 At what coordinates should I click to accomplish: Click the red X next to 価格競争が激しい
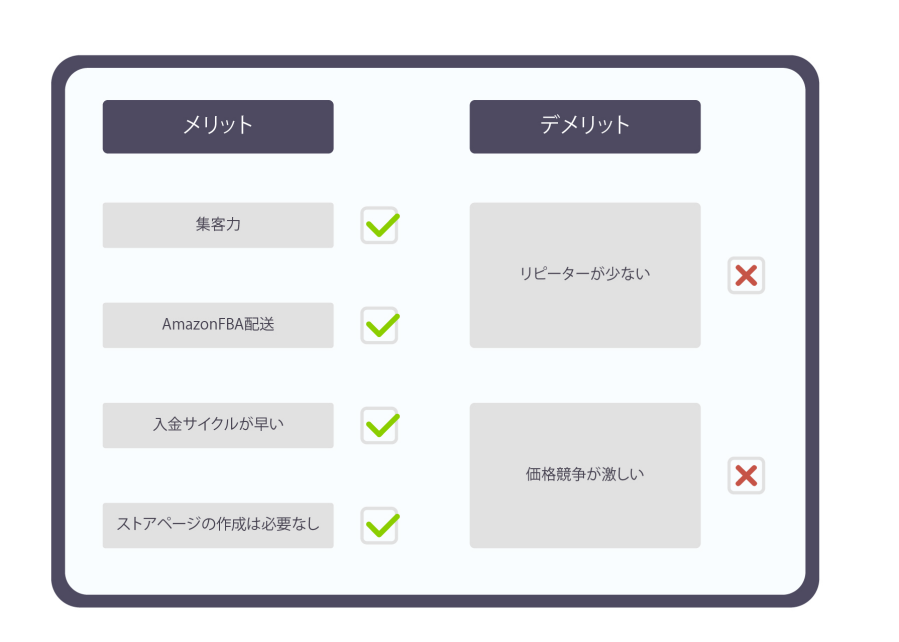pos(746,475)
